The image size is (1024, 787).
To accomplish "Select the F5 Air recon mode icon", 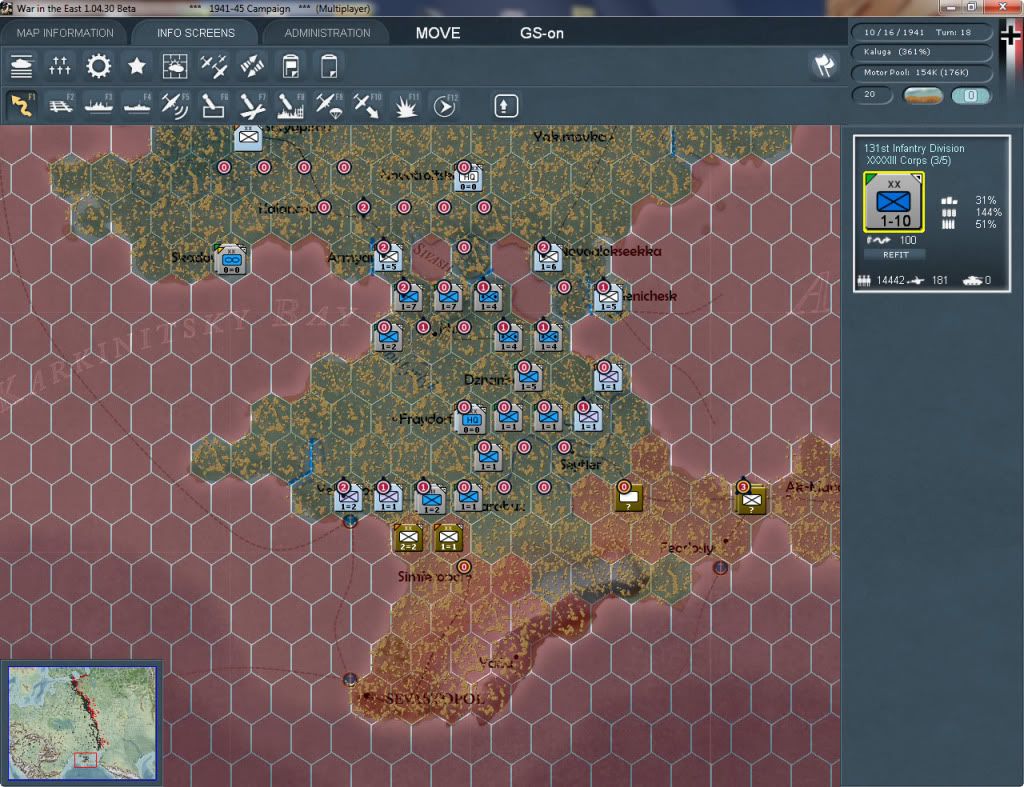I will (175, 106).
